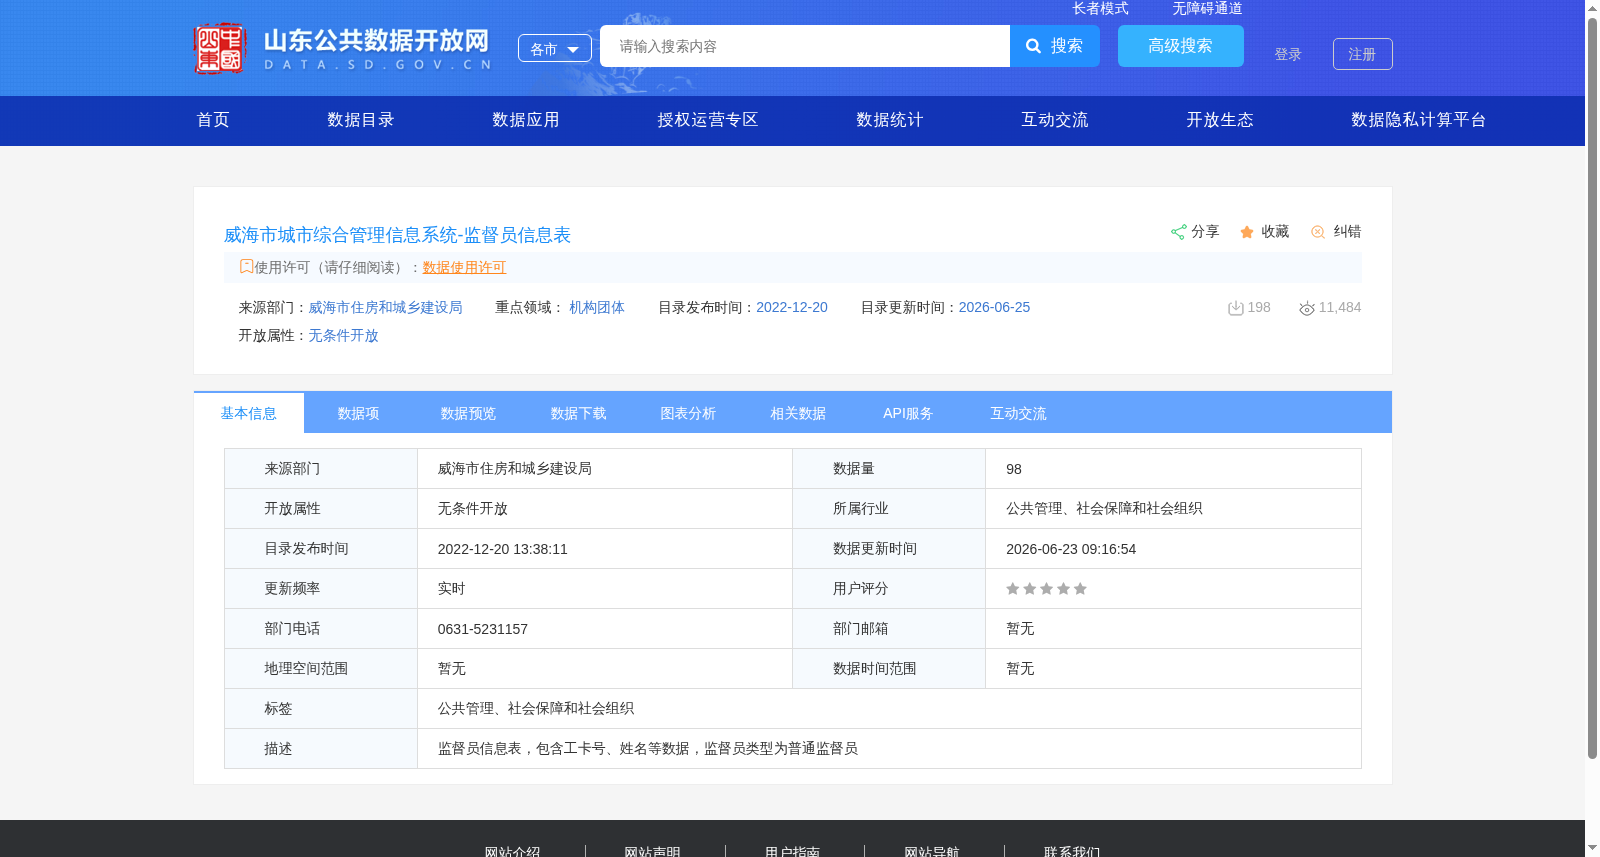1600x857 pixels.
Task: Switch to the 图表分析 tab
Action: tap(689, 413)
